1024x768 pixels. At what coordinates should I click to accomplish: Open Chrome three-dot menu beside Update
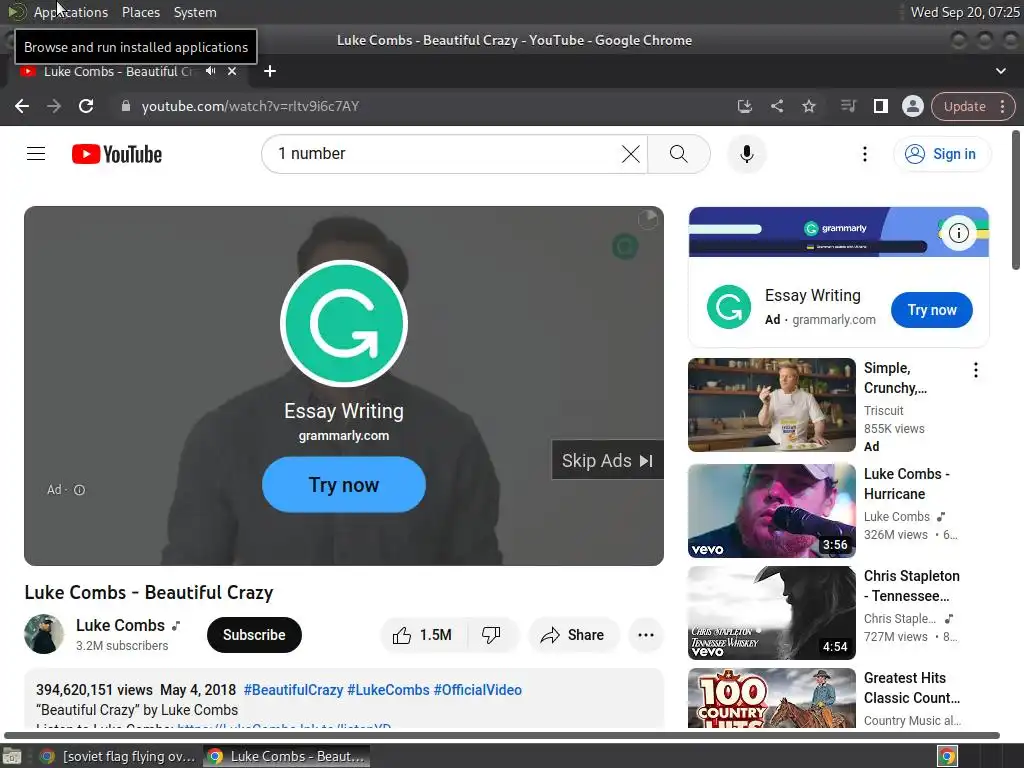pyautogui.click(x=1002, y=106)
